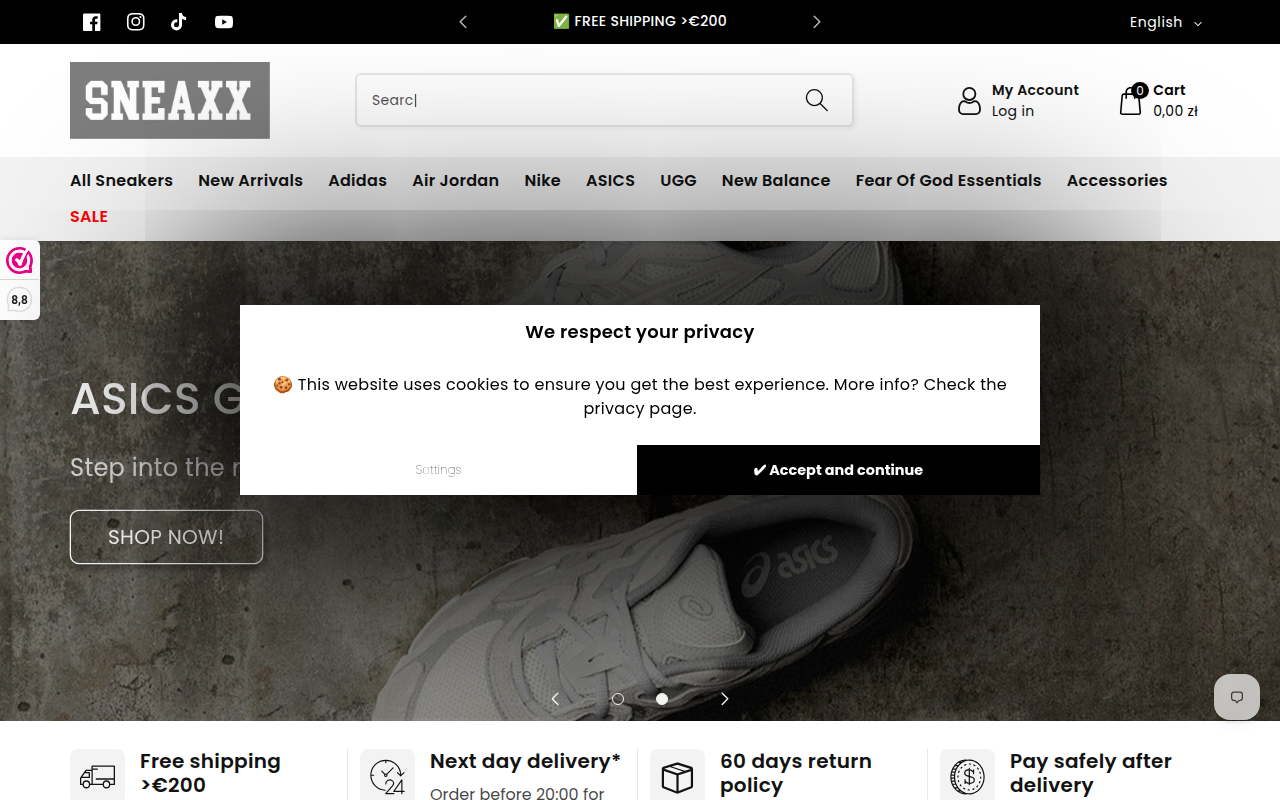Viewport: 1280px width, 800px height.
Task: Open the YouTube channel link
Action: [224, 22]
